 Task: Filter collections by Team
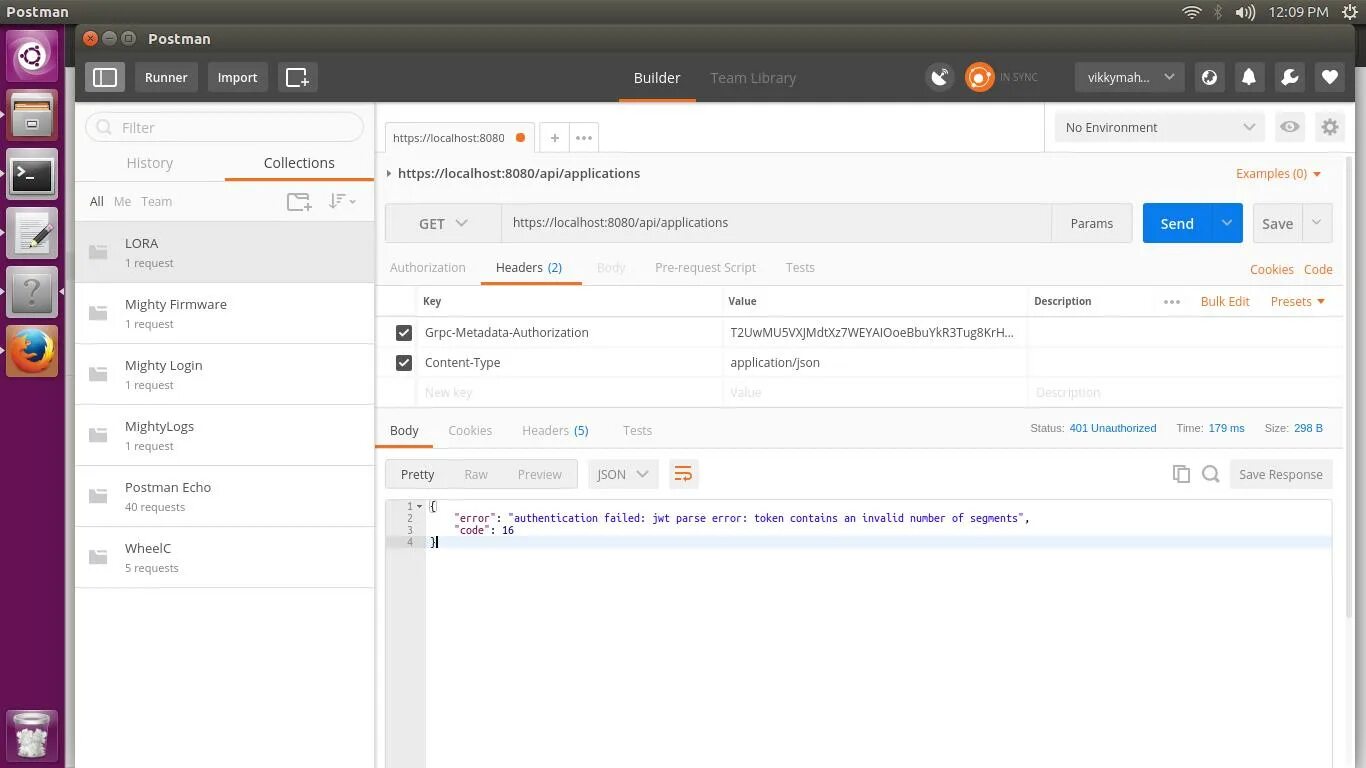[x=156, y=201]
